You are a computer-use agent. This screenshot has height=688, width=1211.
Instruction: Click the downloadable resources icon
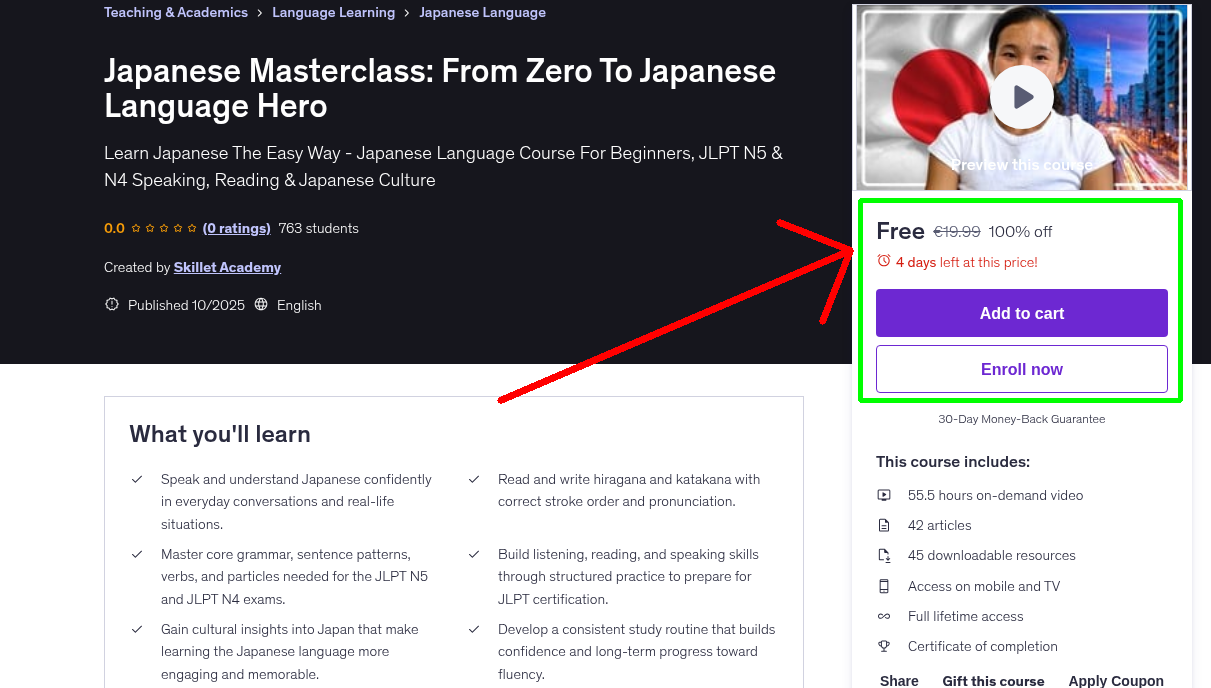[884, 556]
